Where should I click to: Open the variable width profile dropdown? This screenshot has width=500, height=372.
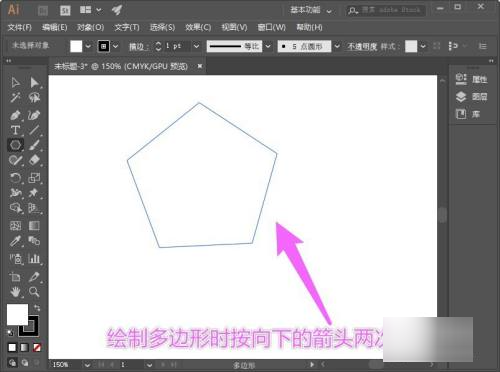[x=268, y=46]
